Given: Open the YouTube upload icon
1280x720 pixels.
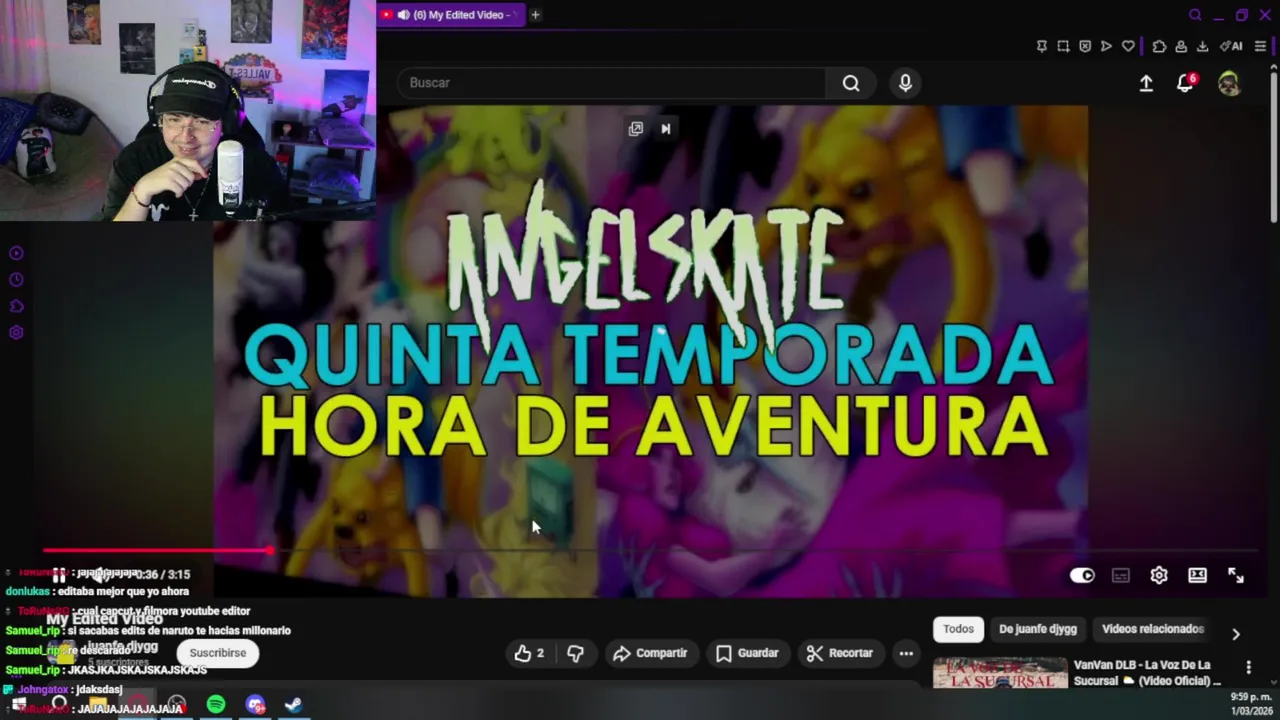Looking at the screenshot, I should (1146, 84).
